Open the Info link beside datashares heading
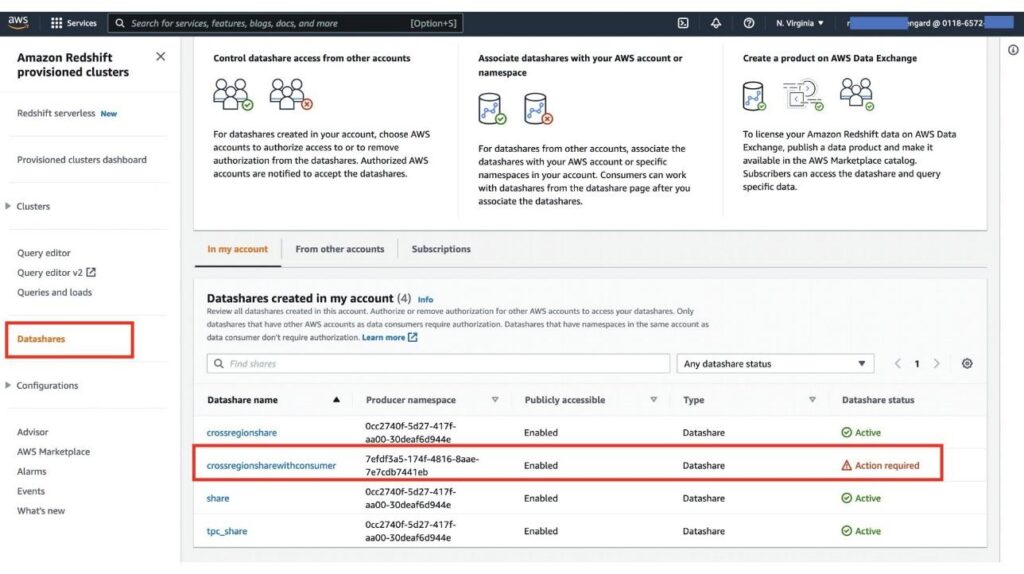The height and width of the screenshot is (574, 1024). 425,299
